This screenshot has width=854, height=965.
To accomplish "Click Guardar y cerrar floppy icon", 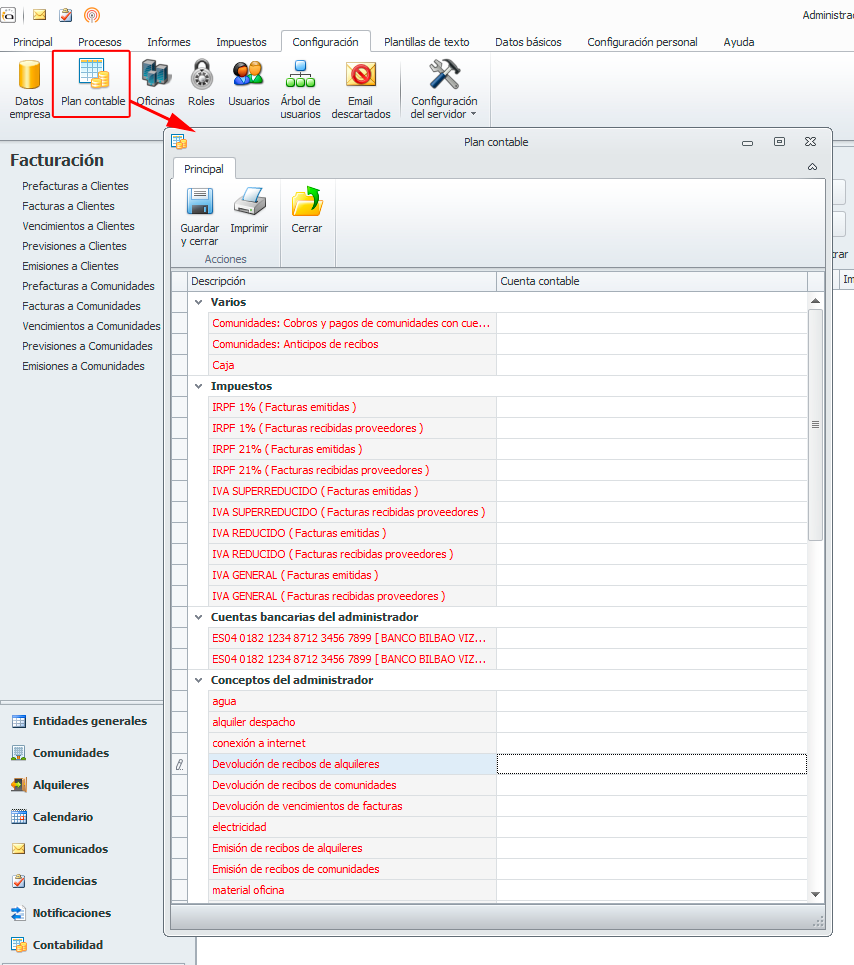I will 200,204.
